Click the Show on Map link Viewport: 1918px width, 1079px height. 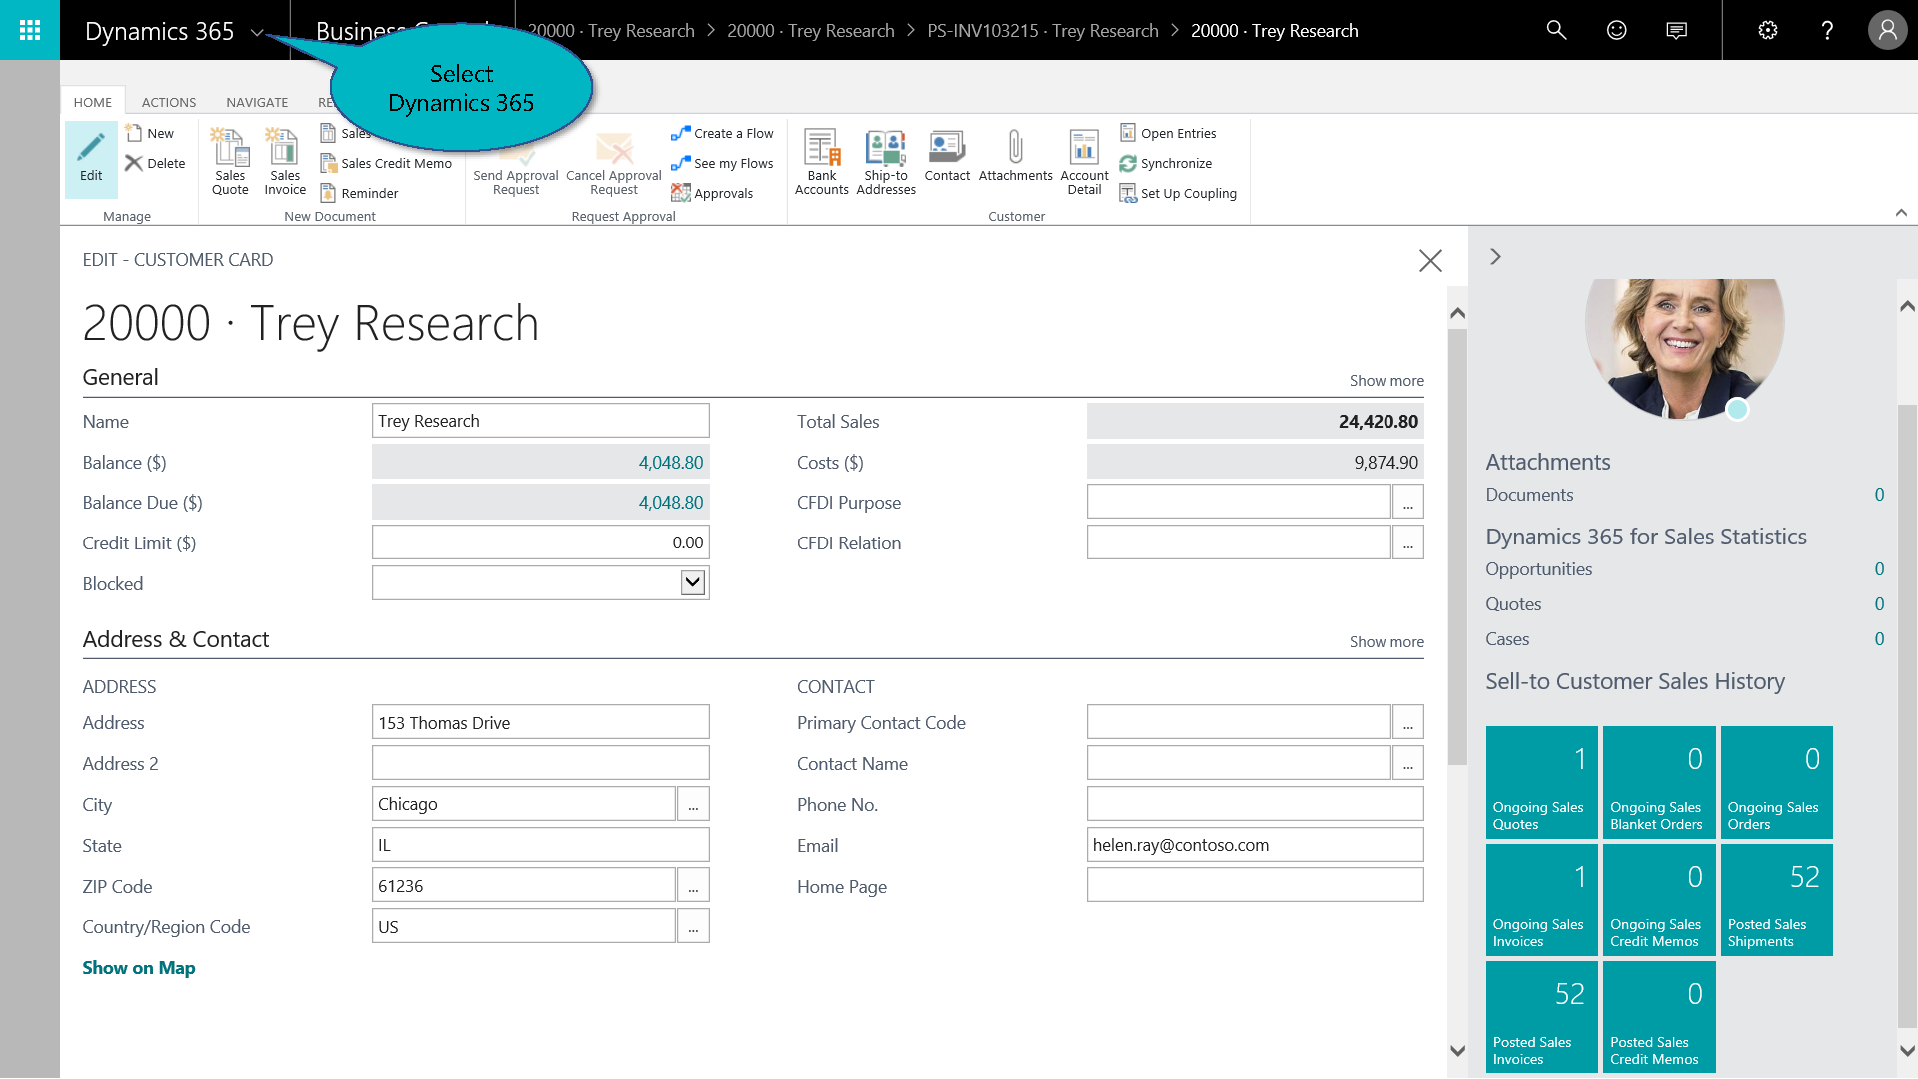(x=139, y=968)
